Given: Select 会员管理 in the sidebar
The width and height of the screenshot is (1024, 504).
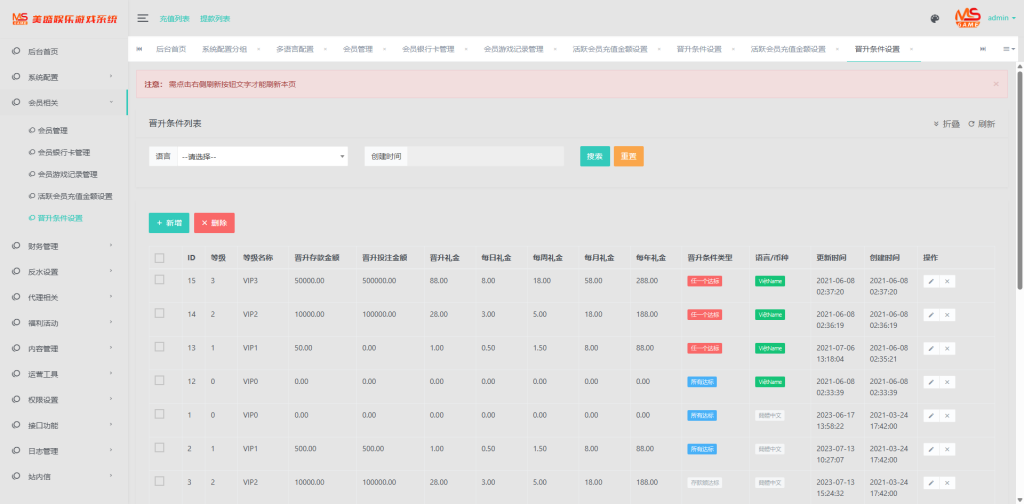Looking at the screenshot, I should [x=53, y=130].
